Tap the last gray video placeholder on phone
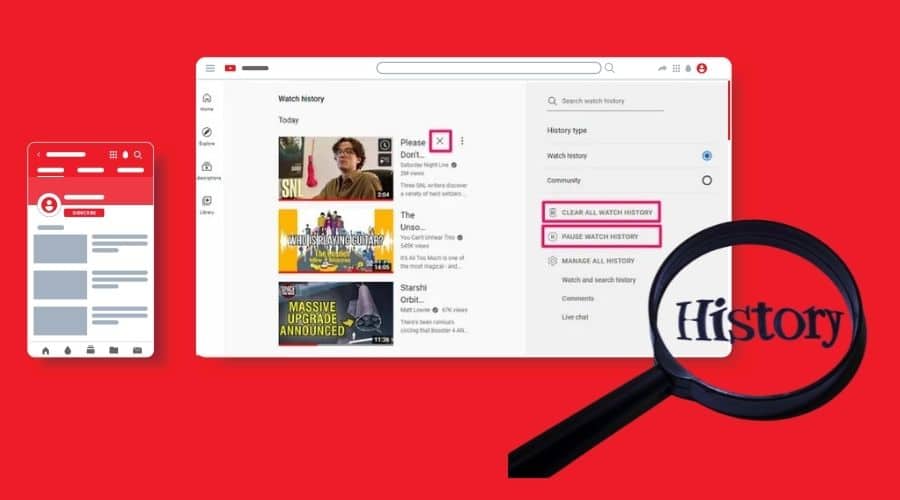 pos(60,320)
